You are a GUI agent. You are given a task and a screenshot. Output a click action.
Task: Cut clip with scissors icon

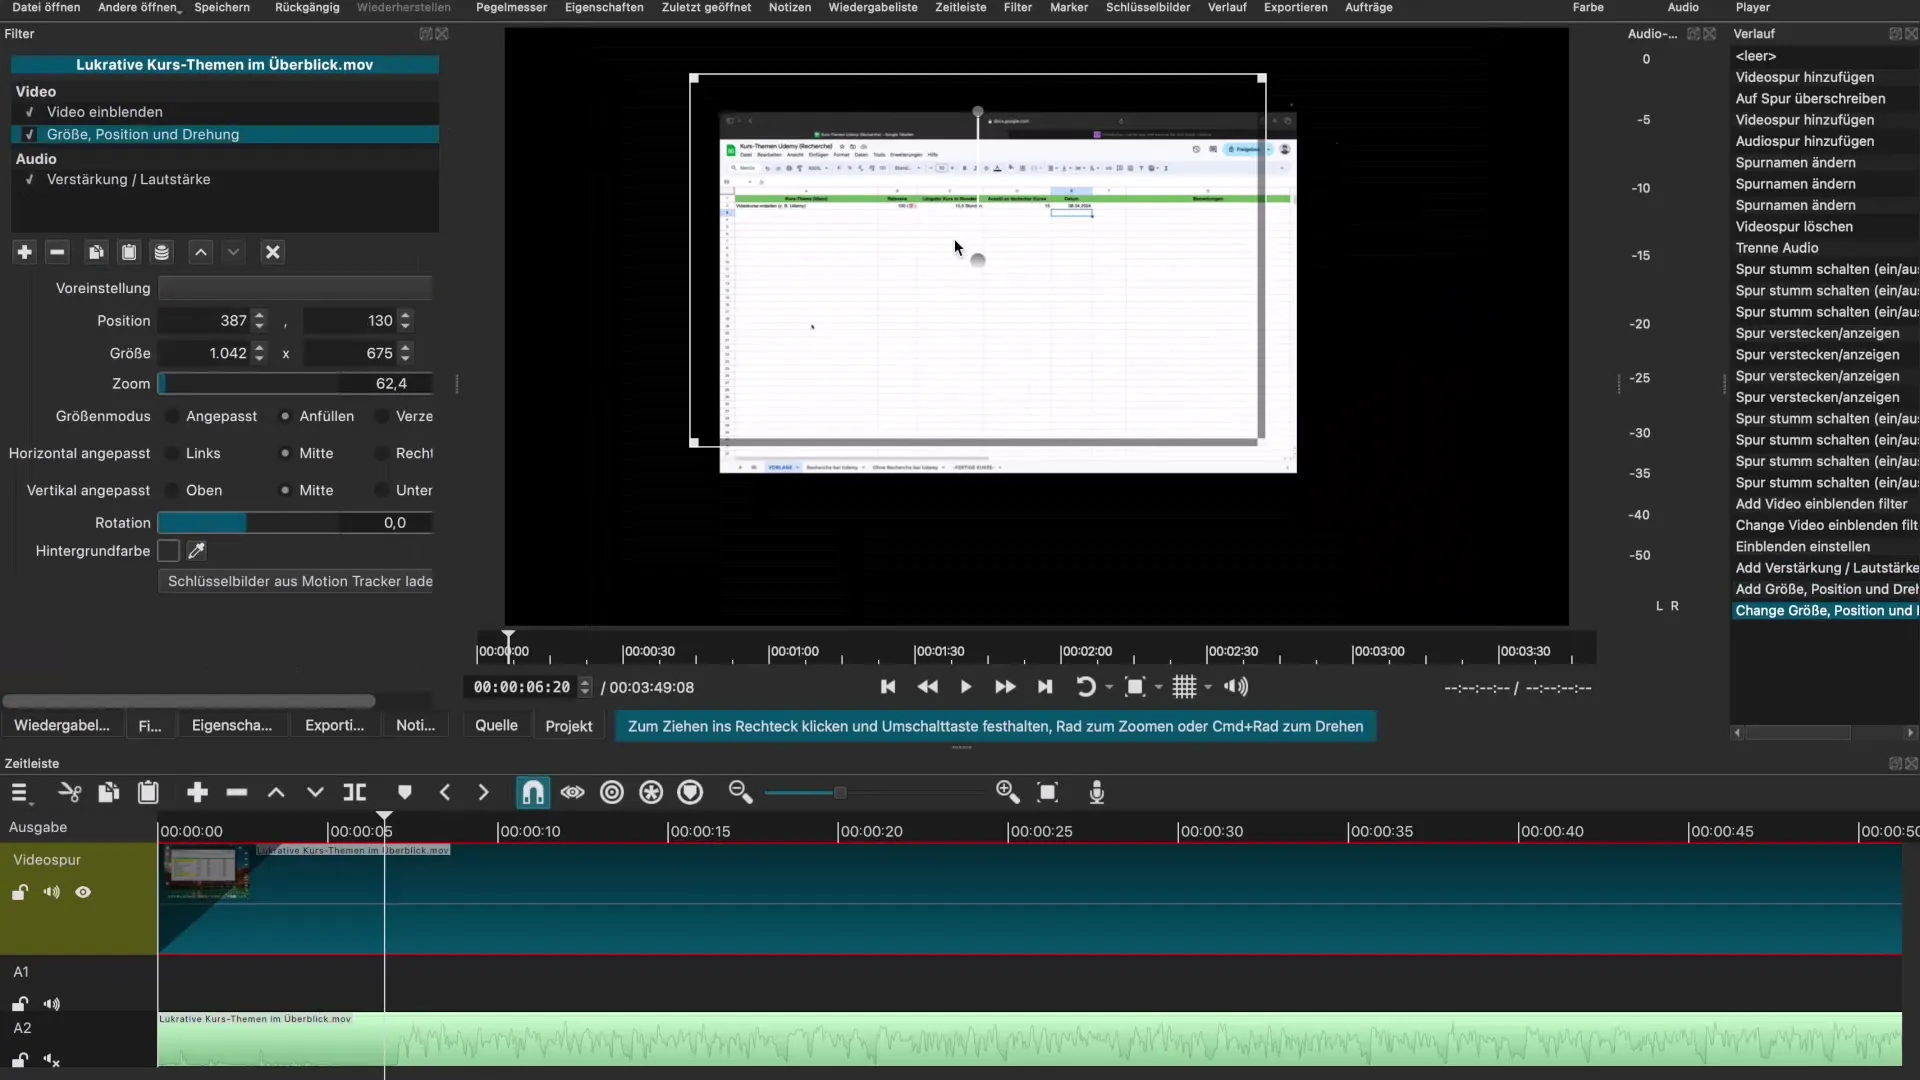69,793
